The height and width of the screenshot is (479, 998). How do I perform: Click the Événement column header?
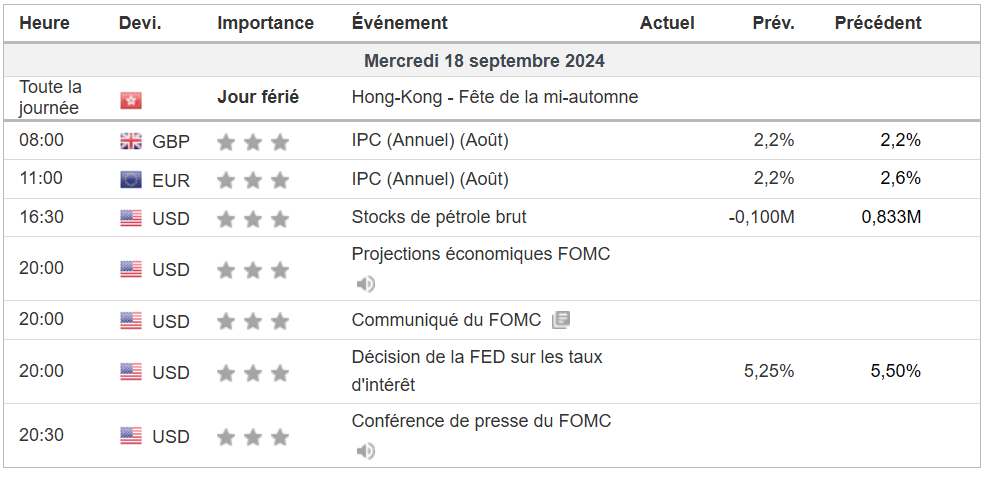400,23
